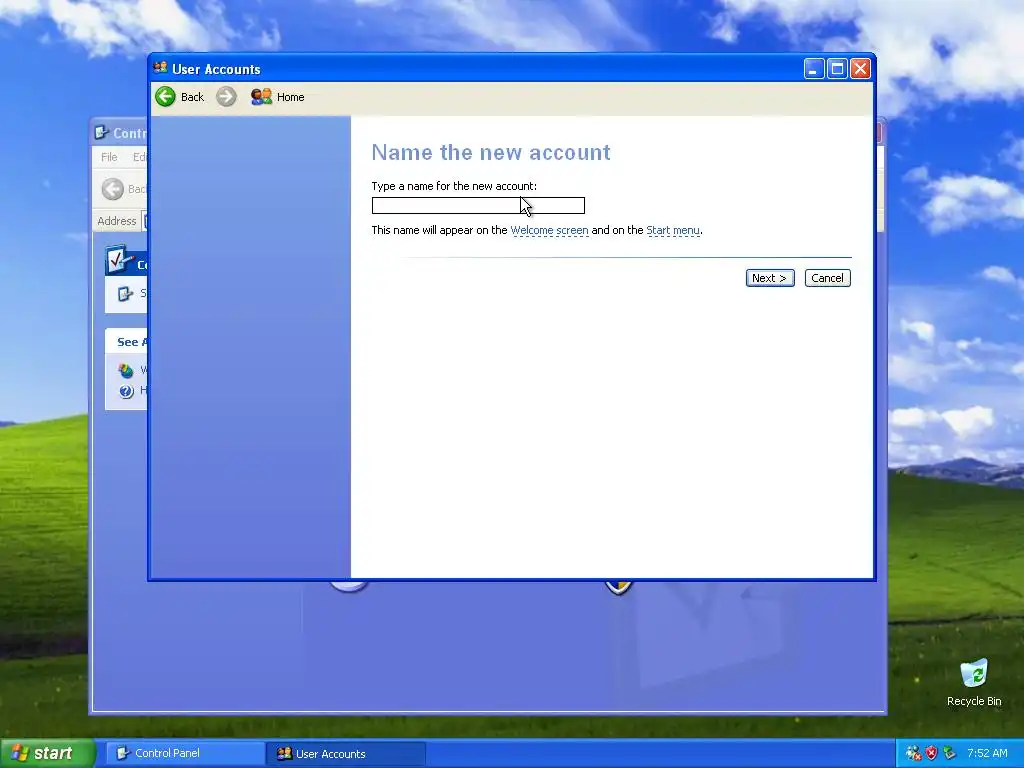Click the green Back arrow in User Accounts

[x=165, y=97]
